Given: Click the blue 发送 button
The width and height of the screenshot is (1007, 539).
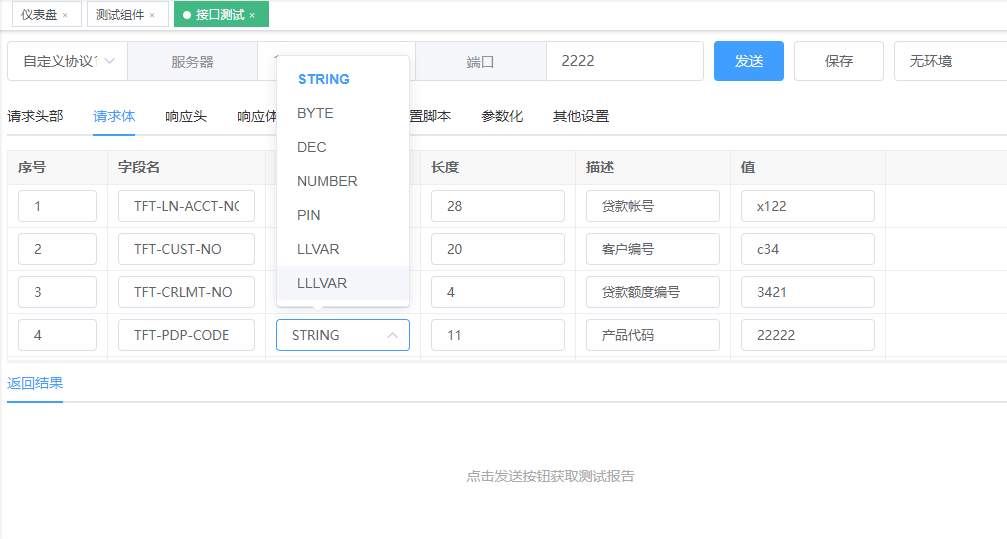Looking at the screenshot, I should point(748,61).
